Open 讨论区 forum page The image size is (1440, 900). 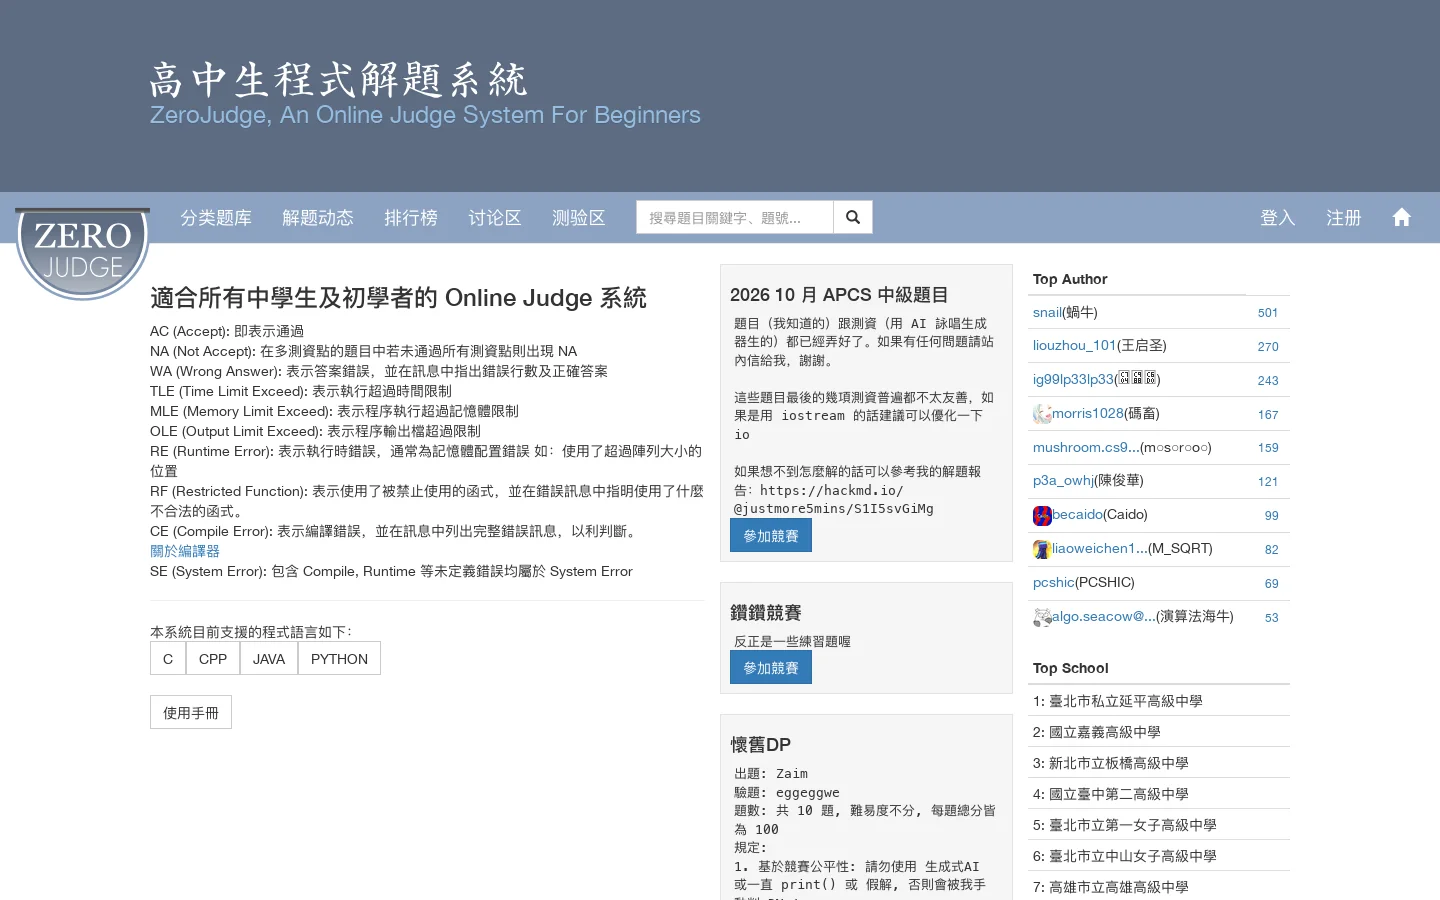(495, 218)
